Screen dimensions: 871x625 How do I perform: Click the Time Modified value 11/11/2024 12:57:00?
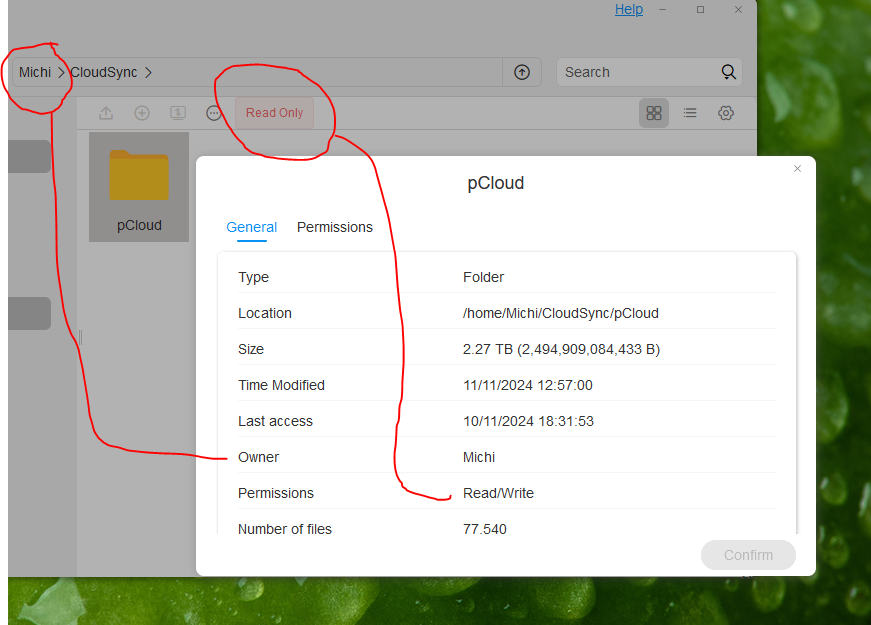tap(528, 386)
